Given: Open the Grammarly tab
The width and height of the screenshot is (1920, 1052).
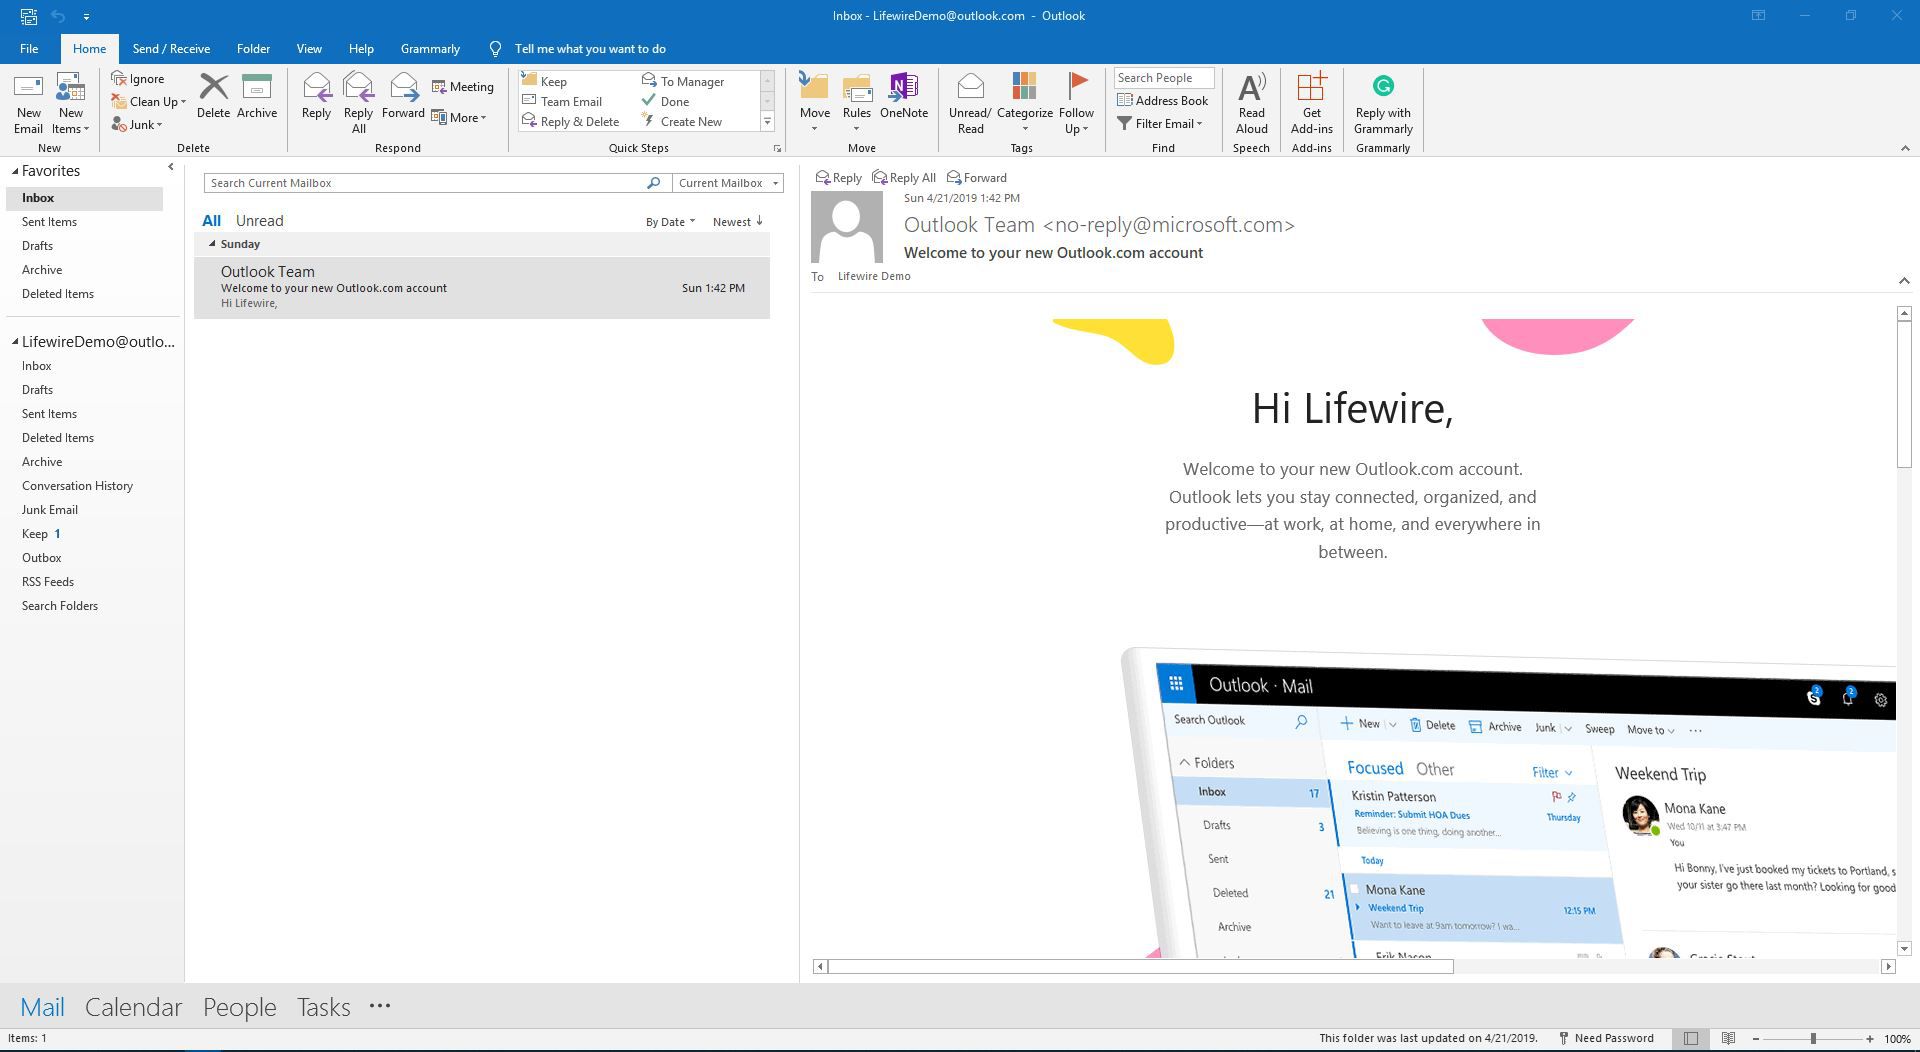Looking at the screenshot, I should coord(430,48).
